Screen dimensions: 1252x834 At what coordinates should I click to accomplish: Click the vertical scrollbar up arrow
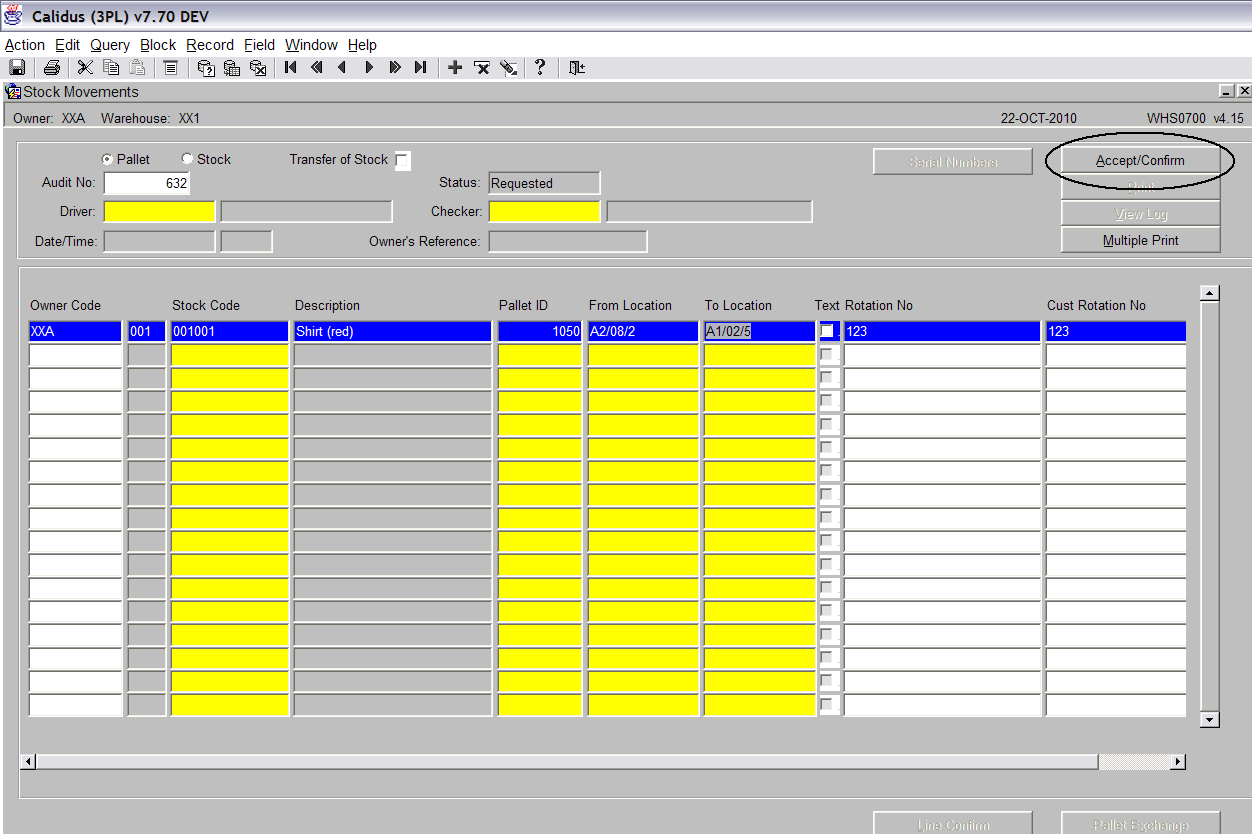point(1210,293)
